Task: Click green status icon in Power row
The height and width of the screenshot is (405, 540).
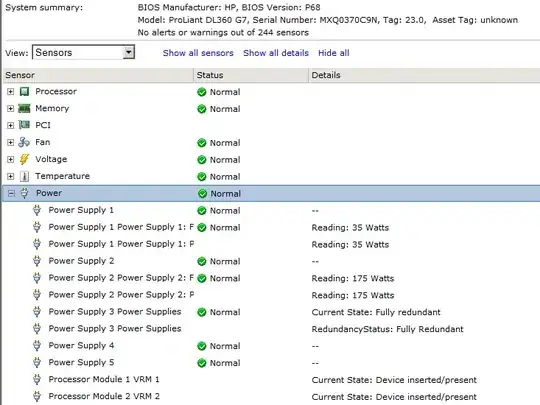Action: pos(202,194)
